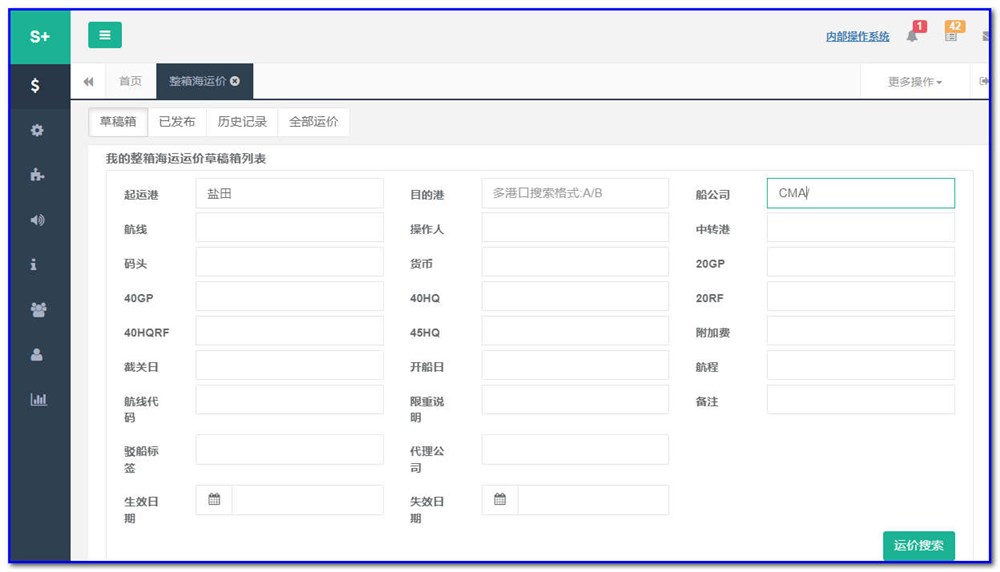Viewport: 1000px width, 572px height.
Task: Click the 航线代码 input field
Action: (x=290, y=400)
